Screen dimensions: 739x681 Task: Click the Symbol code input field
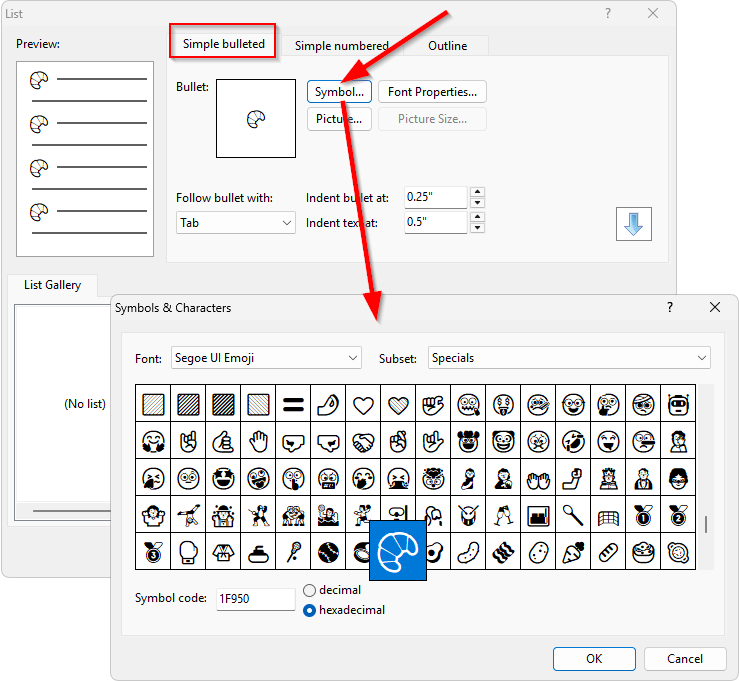[x=255, y=599]
